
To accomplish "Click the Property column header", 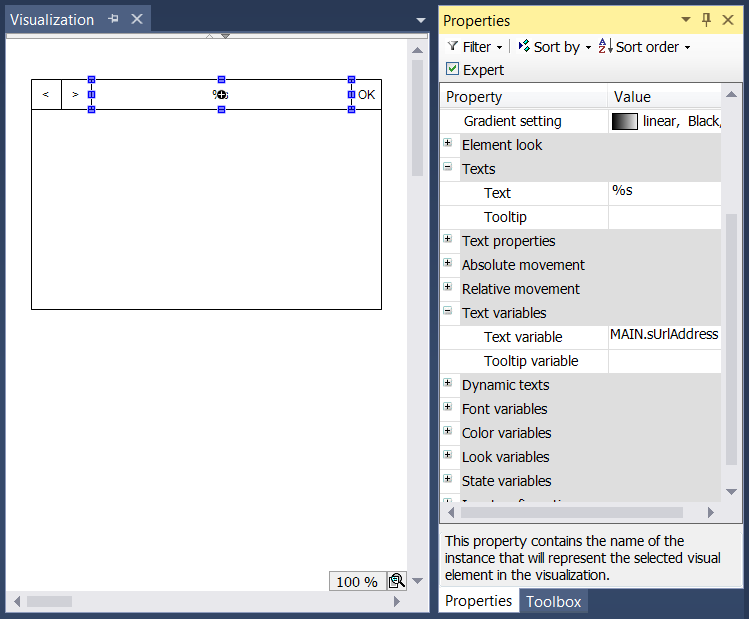I will pyautogui.click(x=524, y=97).
